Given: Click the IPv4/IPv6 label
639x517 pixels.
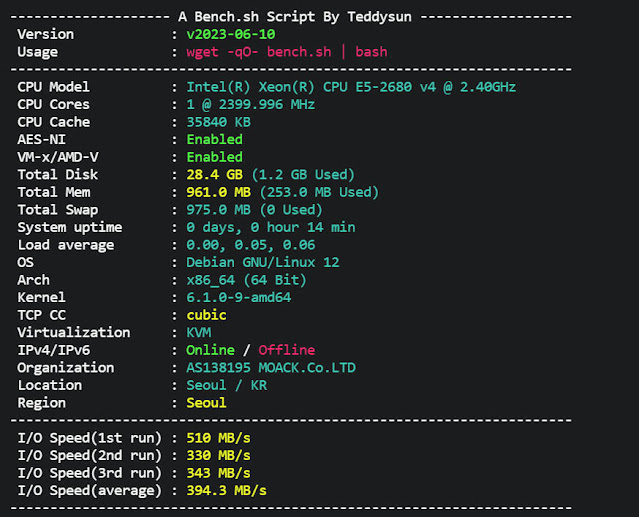Looking at the screenshot, I should 54,350.
